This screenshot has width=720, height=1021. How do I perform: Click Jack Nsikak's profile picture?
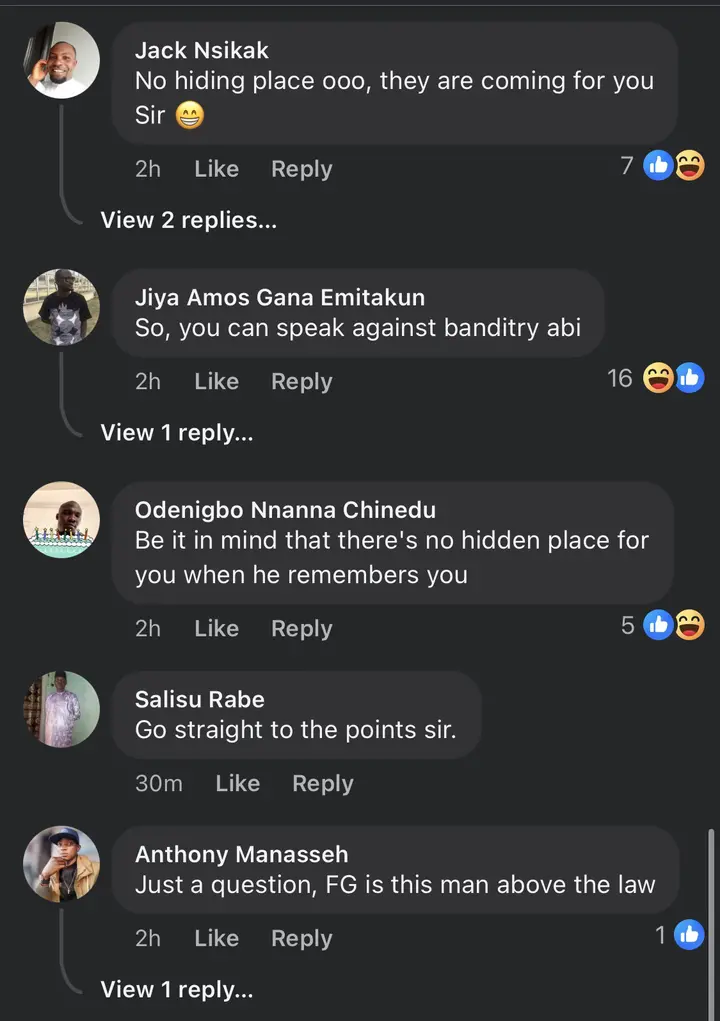[62, 60]
